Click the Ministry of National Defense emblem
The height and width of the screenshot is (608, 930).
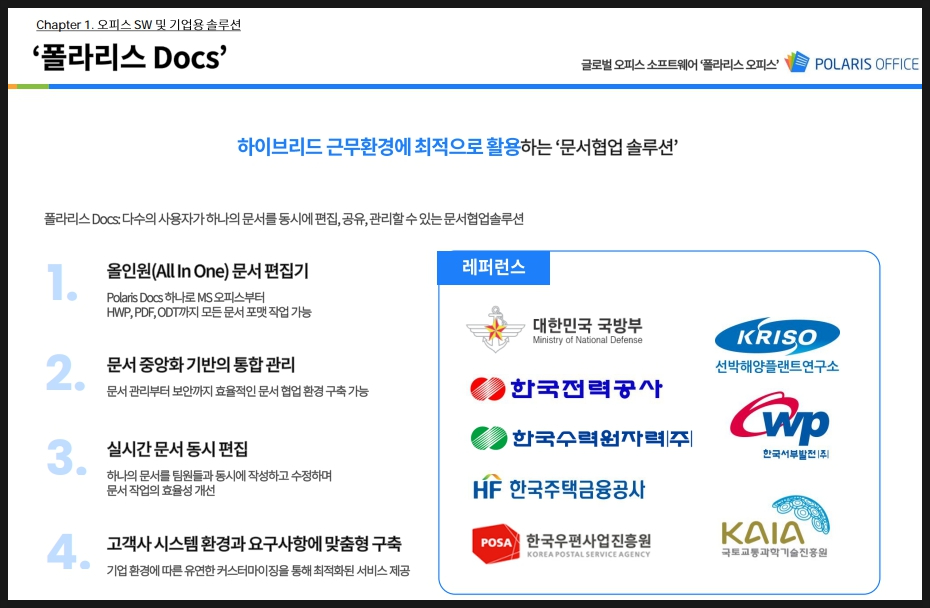pyautogui.click(x=495, y=329)
